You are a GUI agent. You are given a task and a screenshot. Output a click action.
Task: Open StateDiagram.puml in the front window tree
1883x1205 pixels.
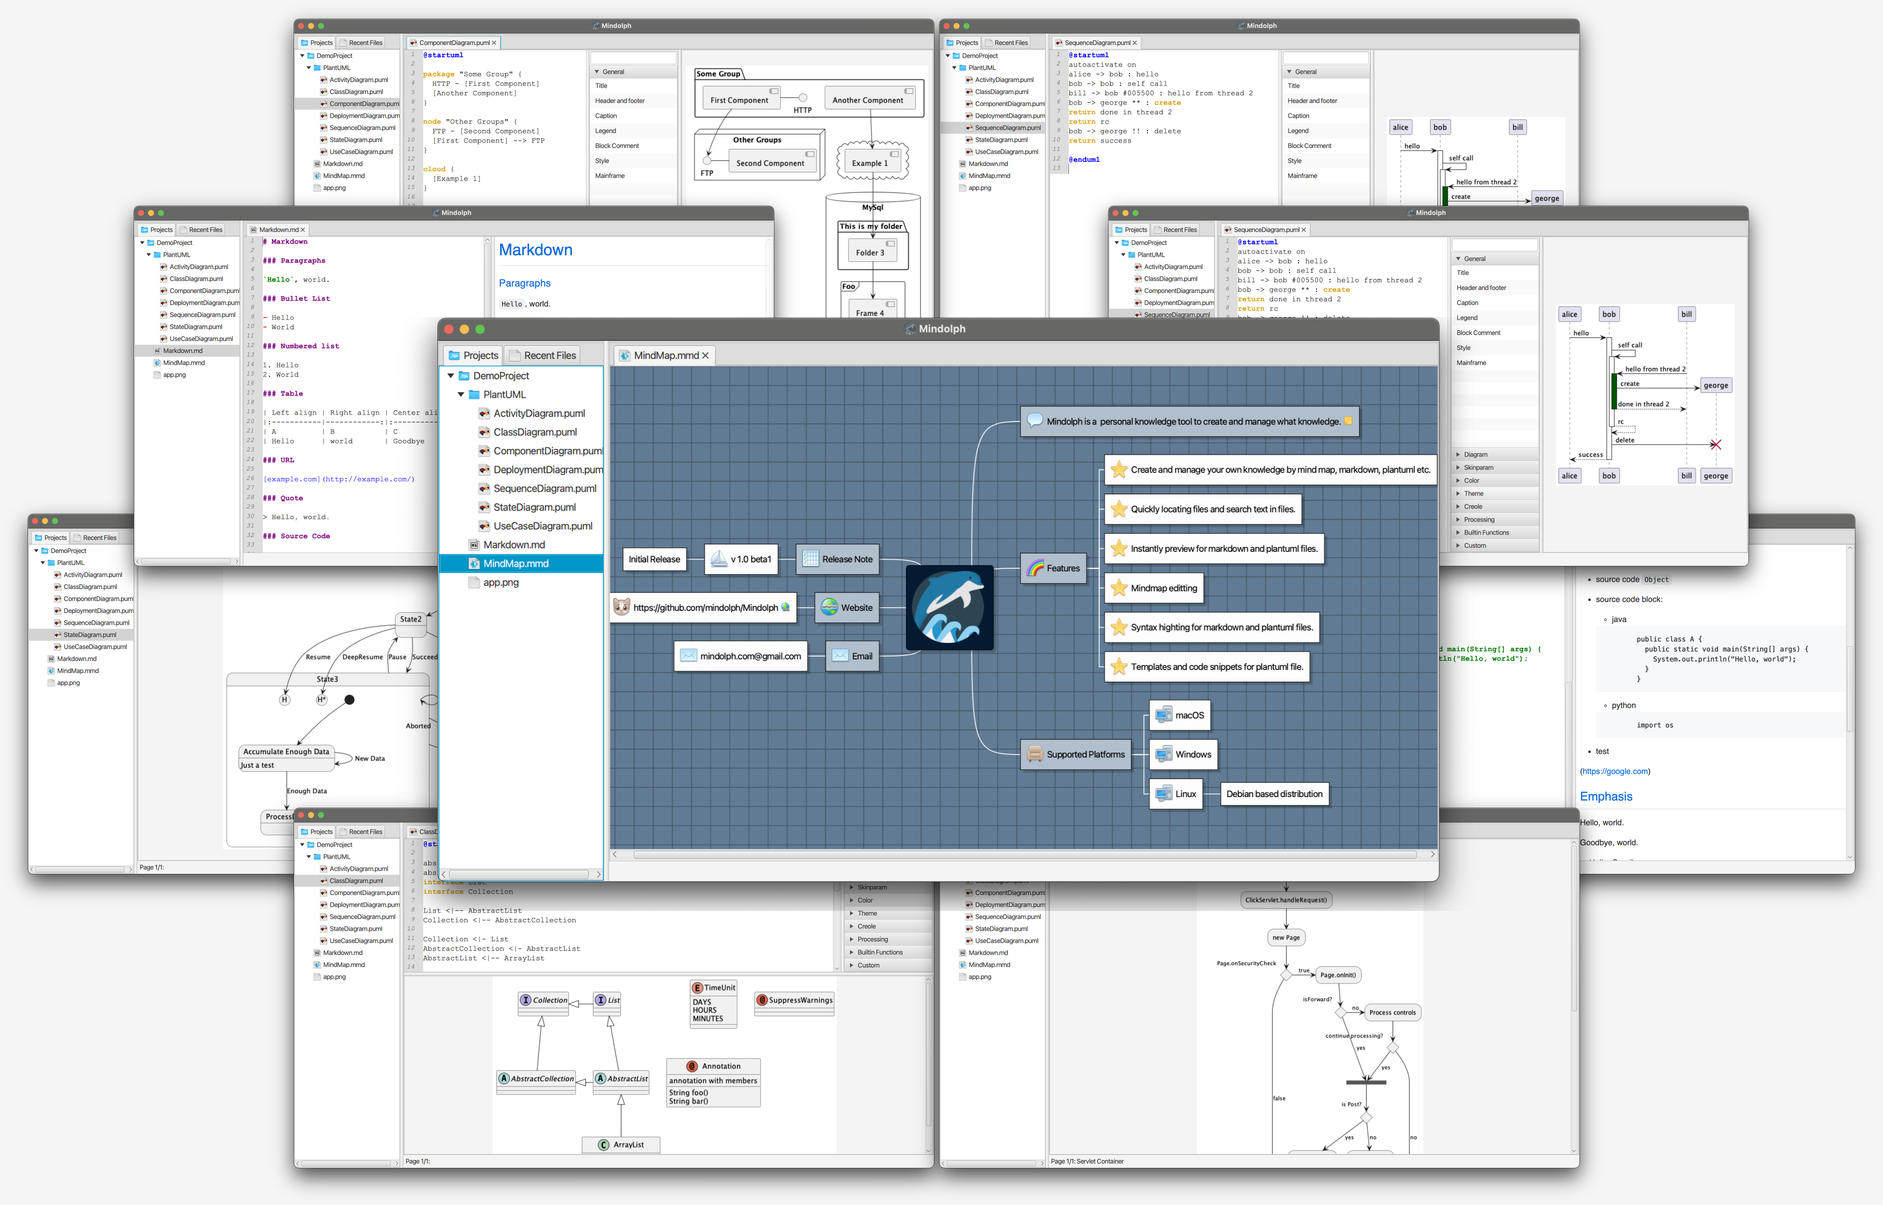click(534, 507)
